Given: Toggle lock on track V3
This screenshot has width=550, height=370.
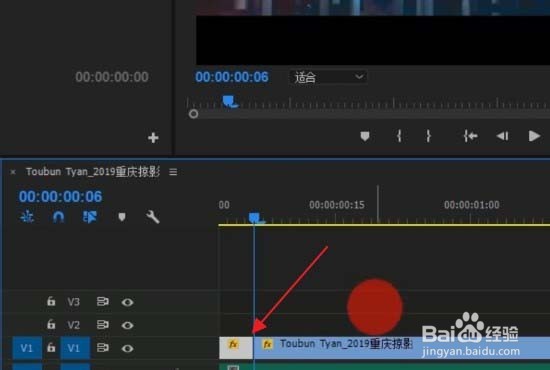Looking at the screenshot, I should (x=51, y=301).
